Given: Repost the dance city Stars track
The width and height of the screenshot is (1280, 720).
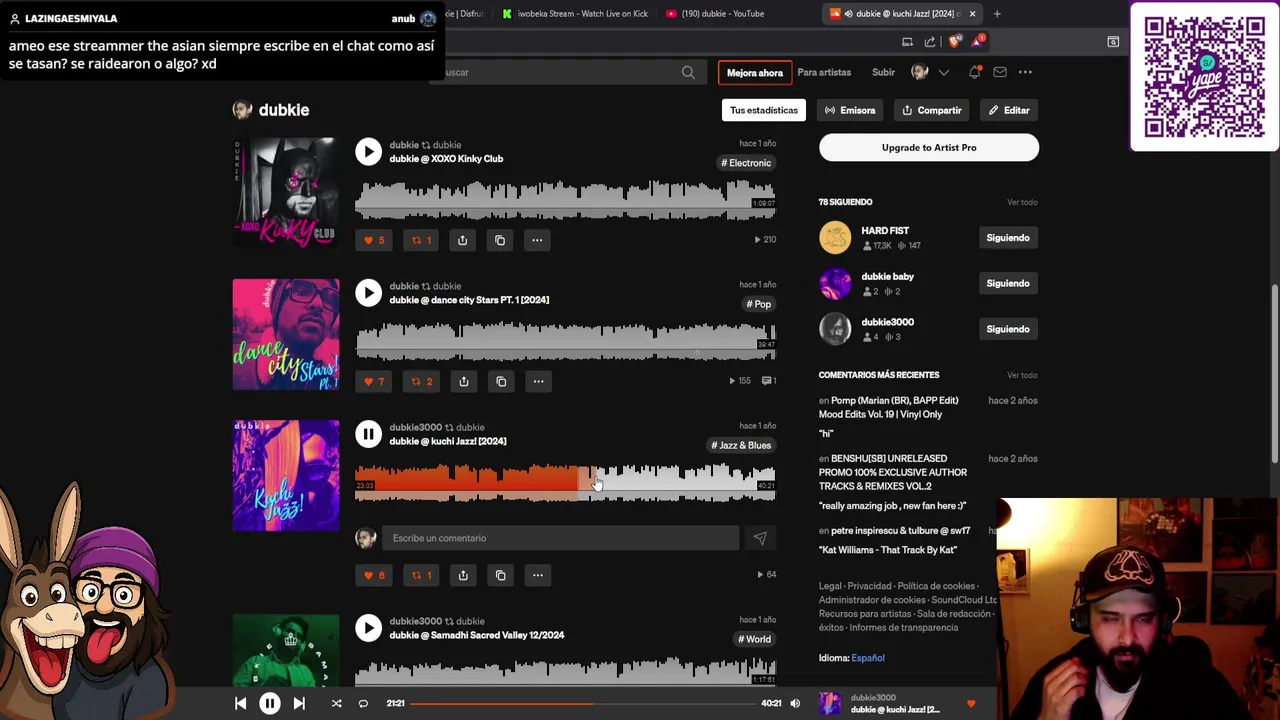Looking at the screenshot, I should (x=422, y=381).
